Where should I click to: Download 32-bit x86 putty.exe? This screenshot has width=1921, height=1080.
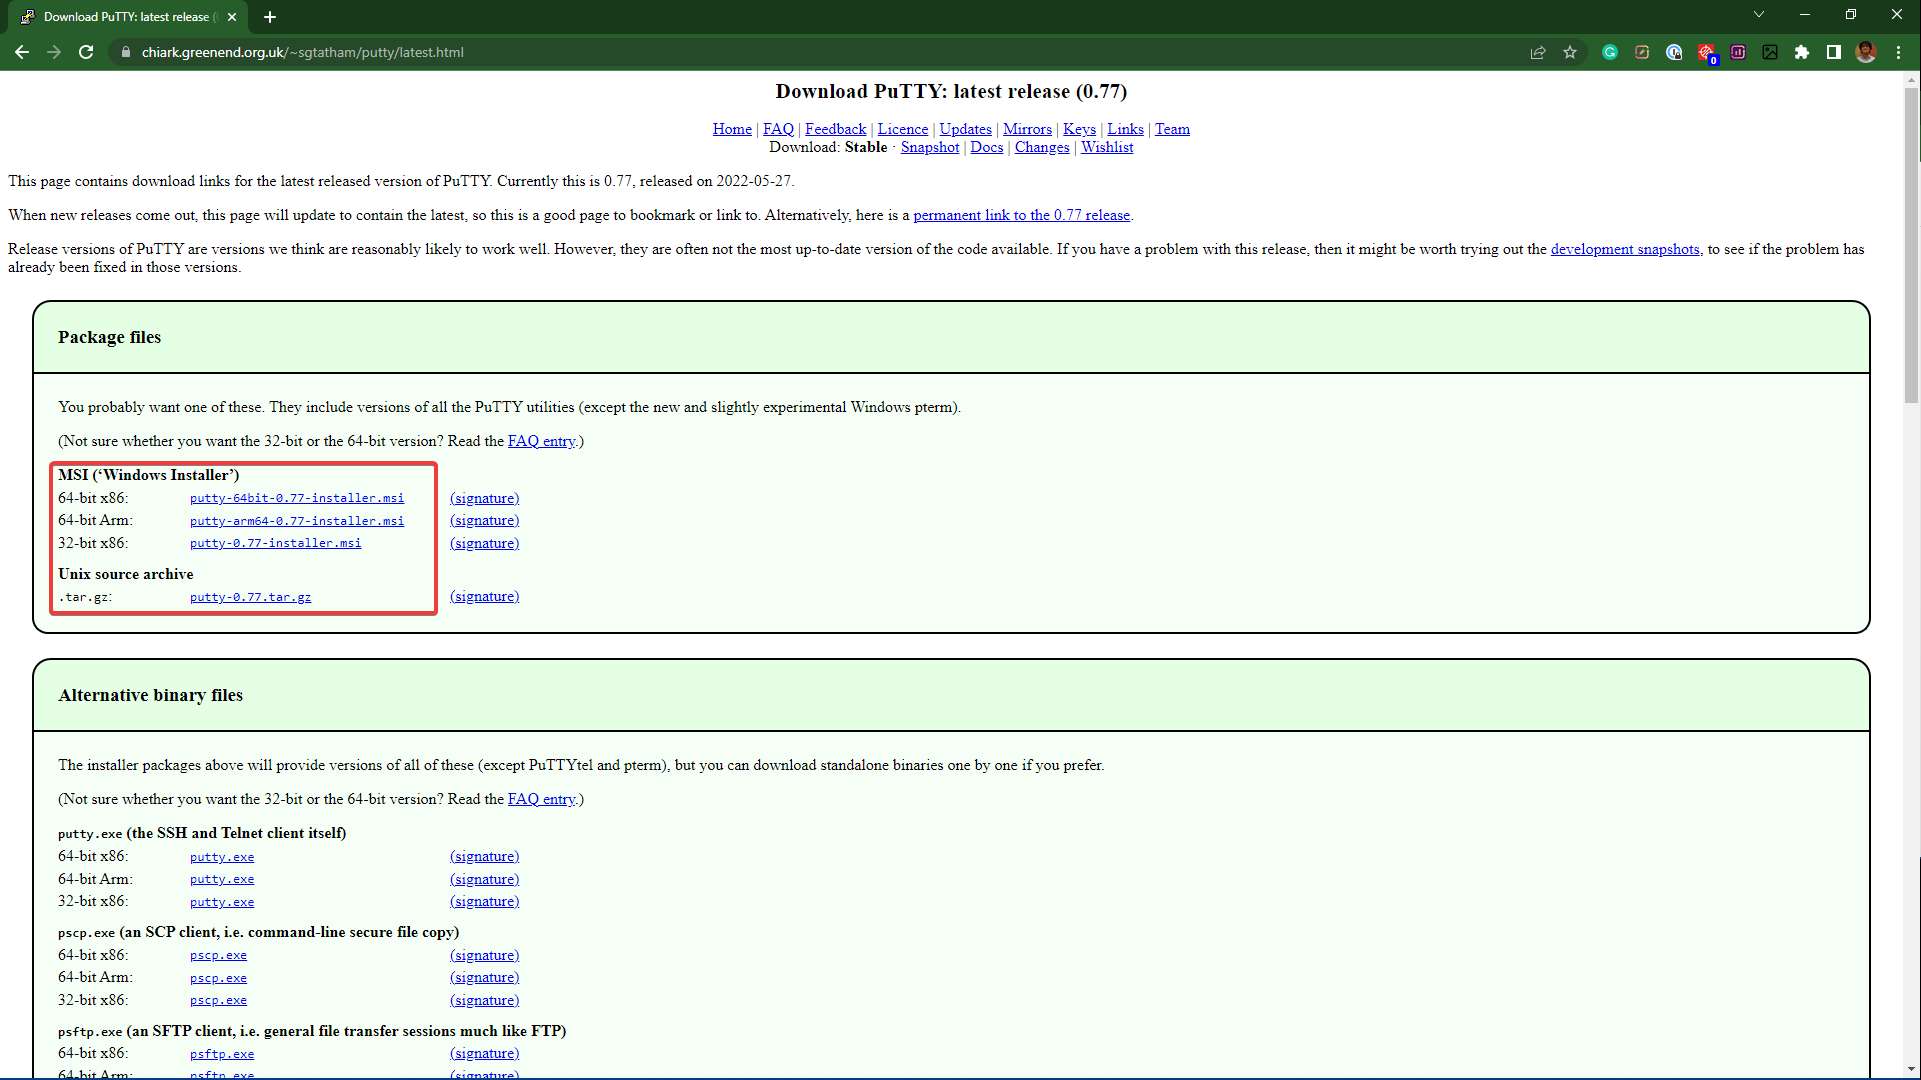[x=222, y=902]
